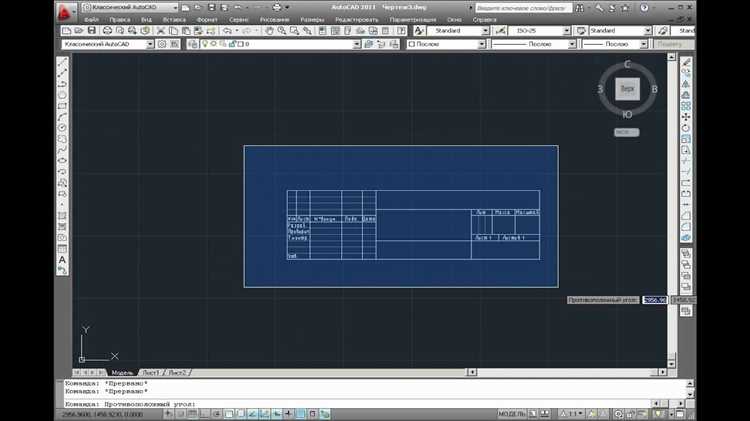Open the Table Style manager icon
The width and height of the screenshot is (750, 421).
(x=581, y=31)
